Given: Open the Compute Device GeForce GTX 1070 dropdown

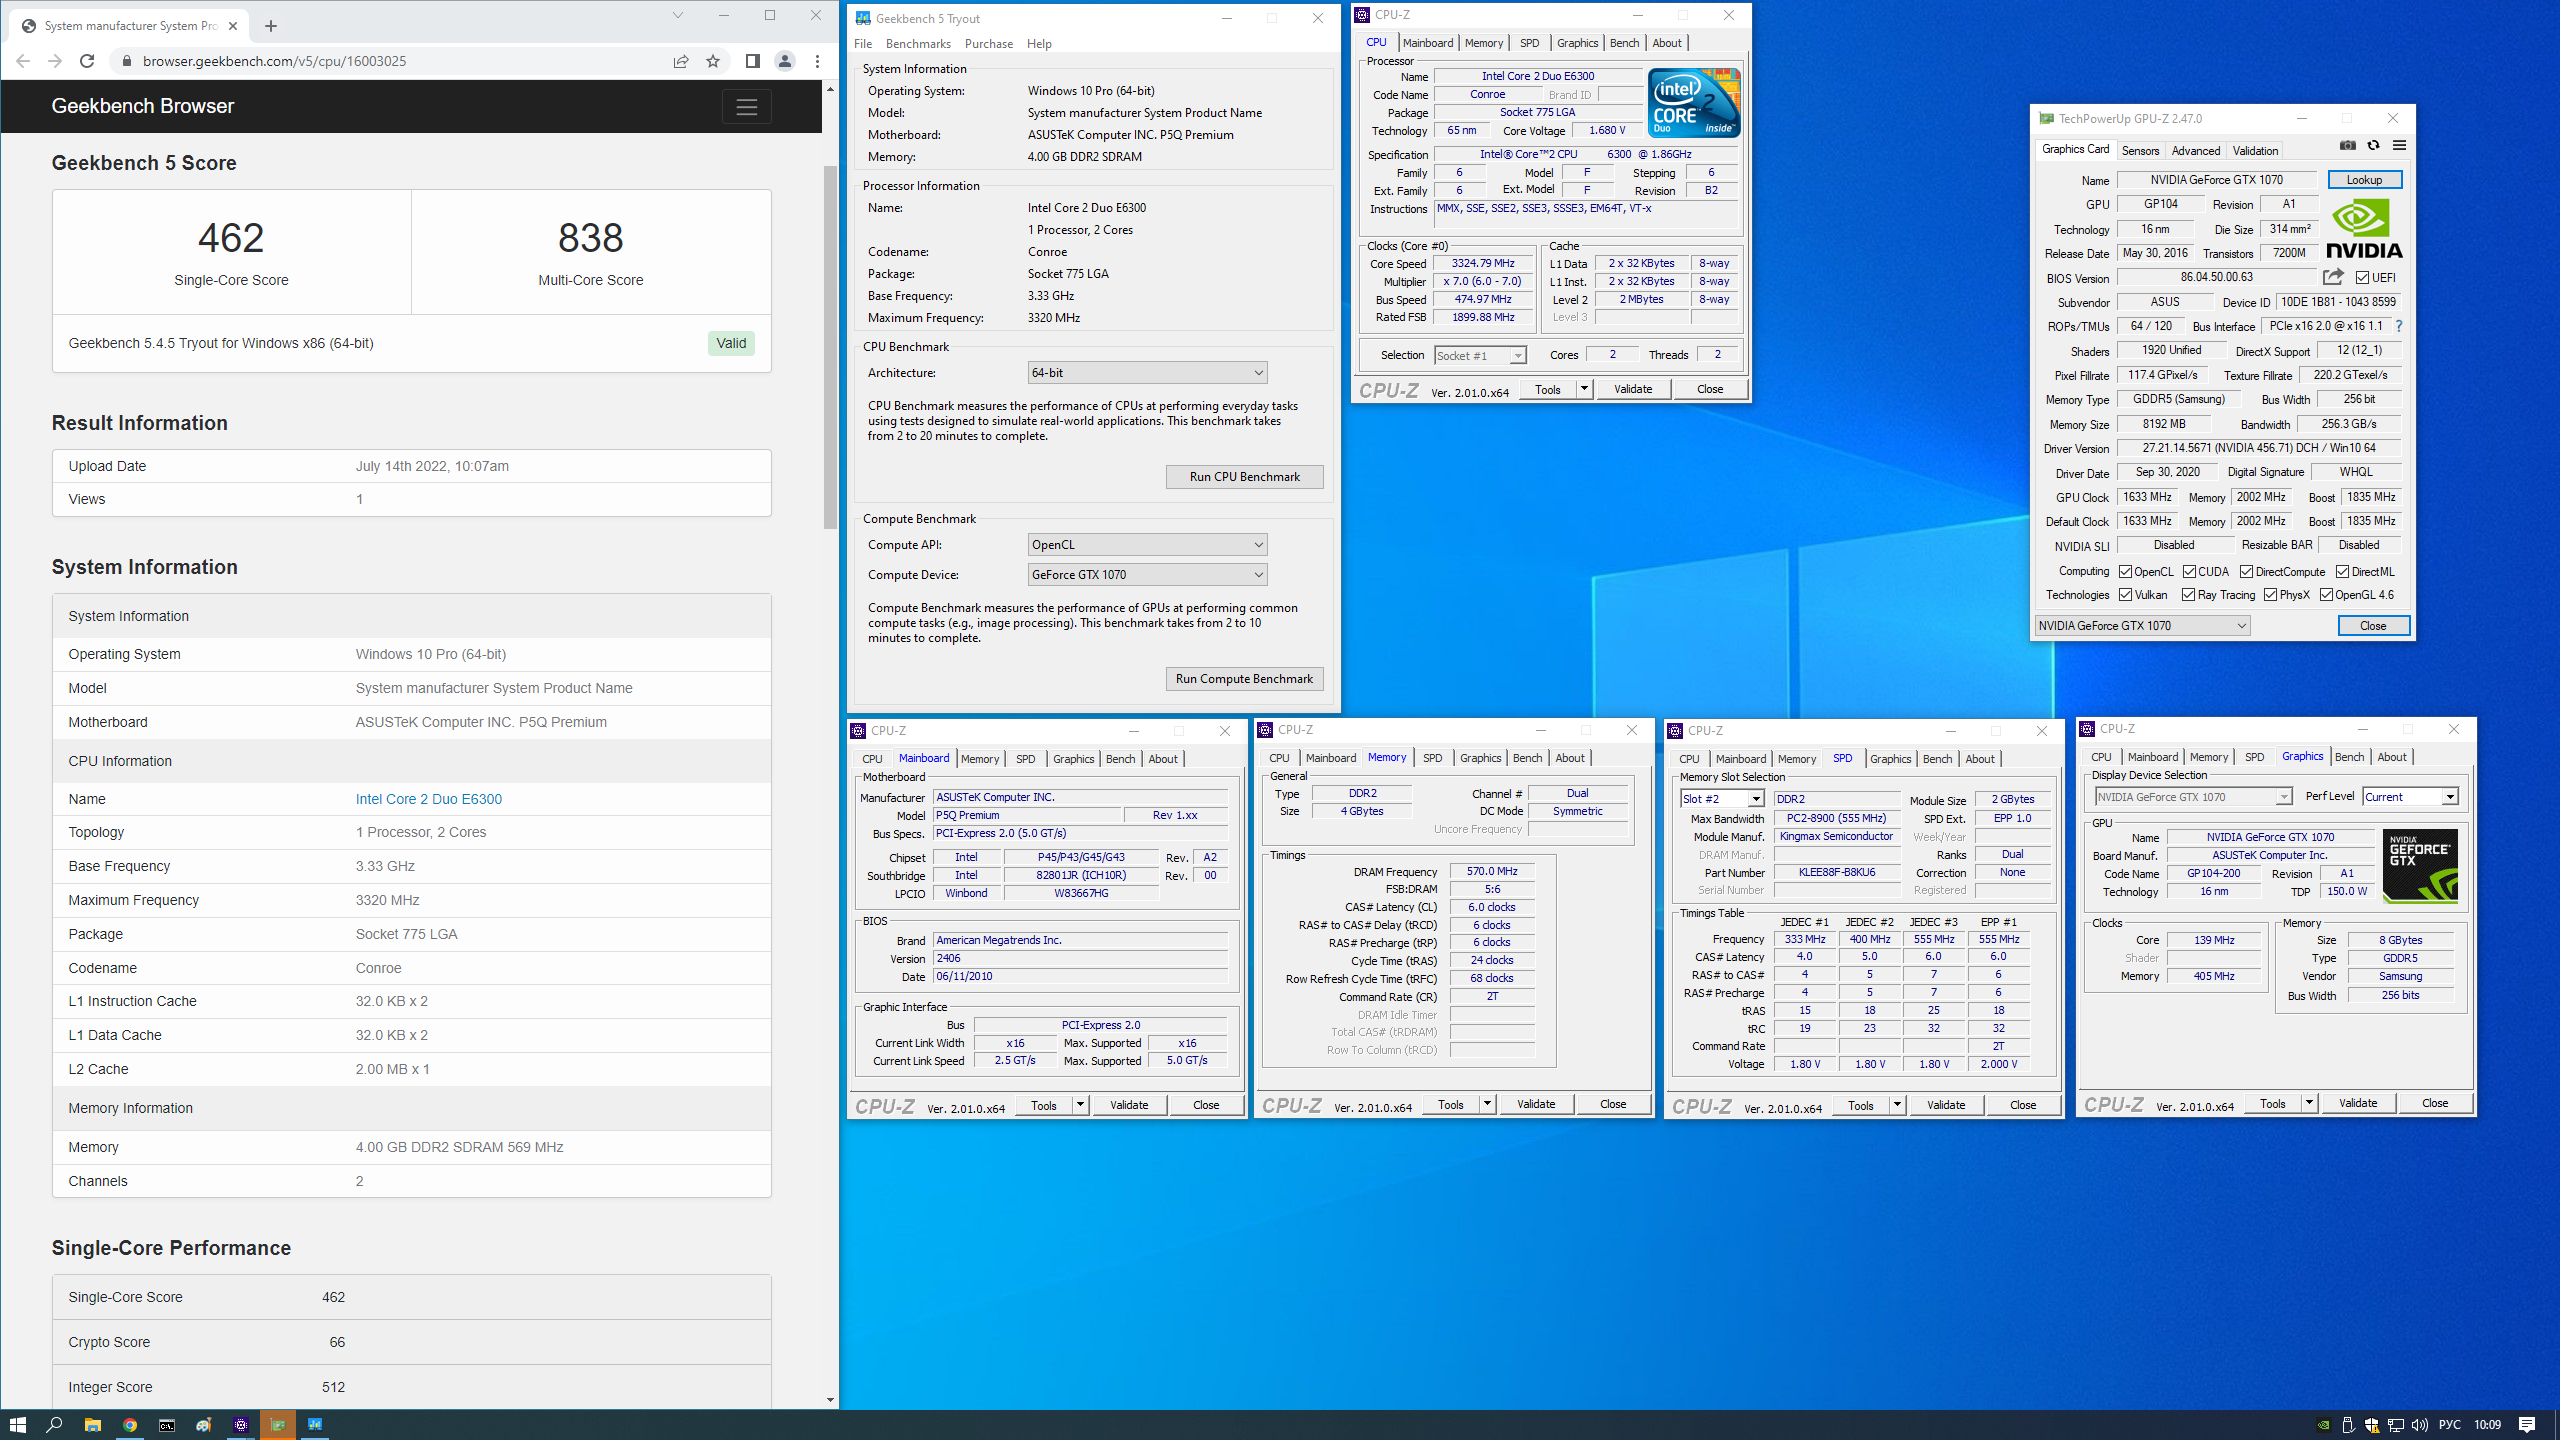Looking at the screenshot, I should [x=1148, y=575].
